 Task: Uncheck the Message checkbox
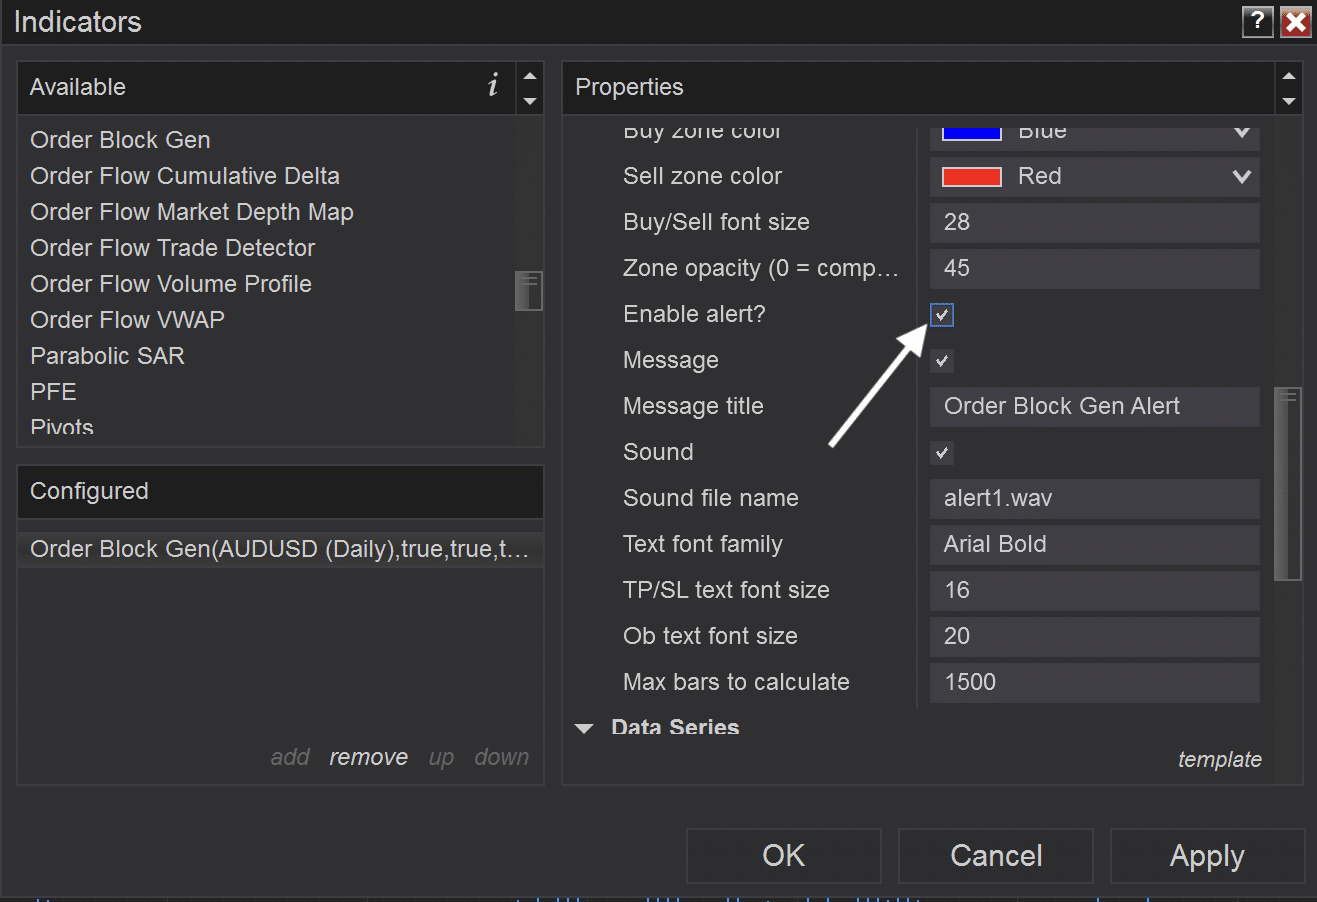click(942, 361)
